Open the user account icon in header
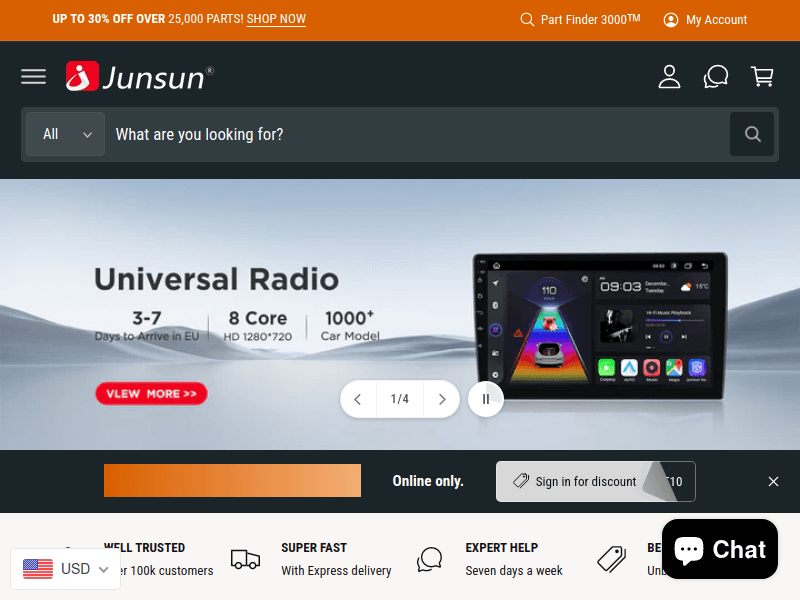 [669, 77]
